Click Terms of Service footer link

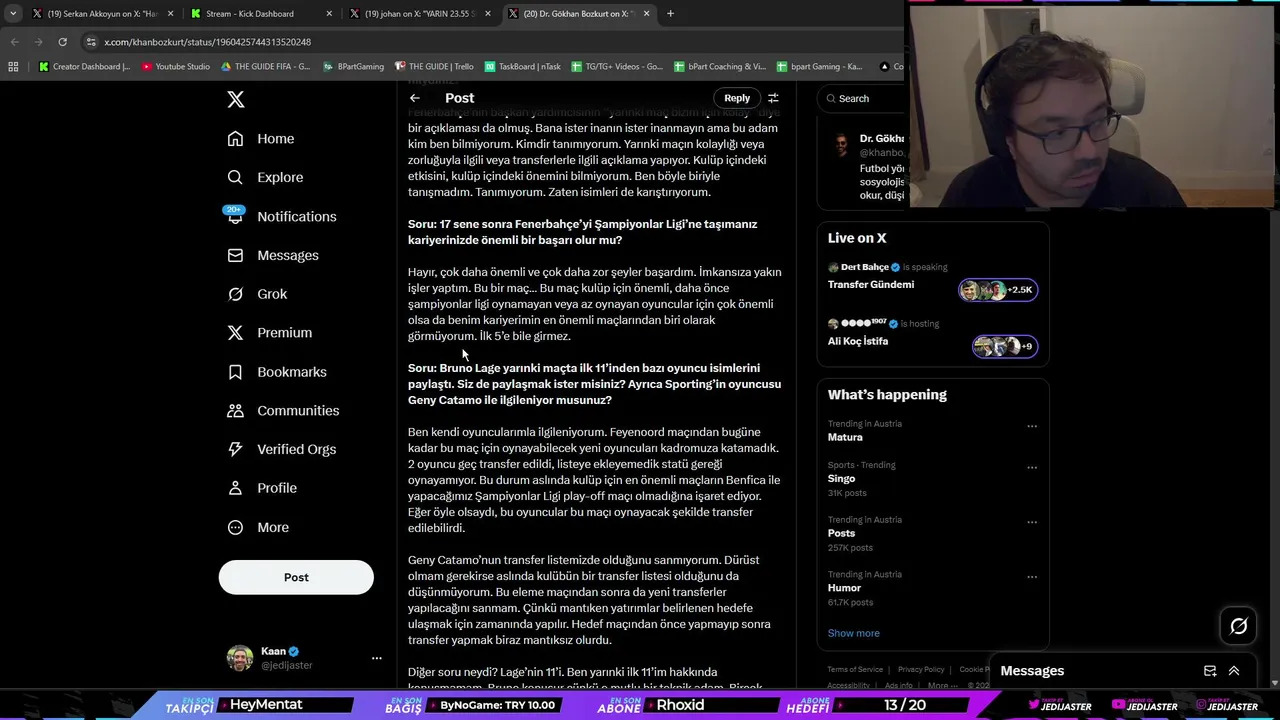(x=855, y=669)
